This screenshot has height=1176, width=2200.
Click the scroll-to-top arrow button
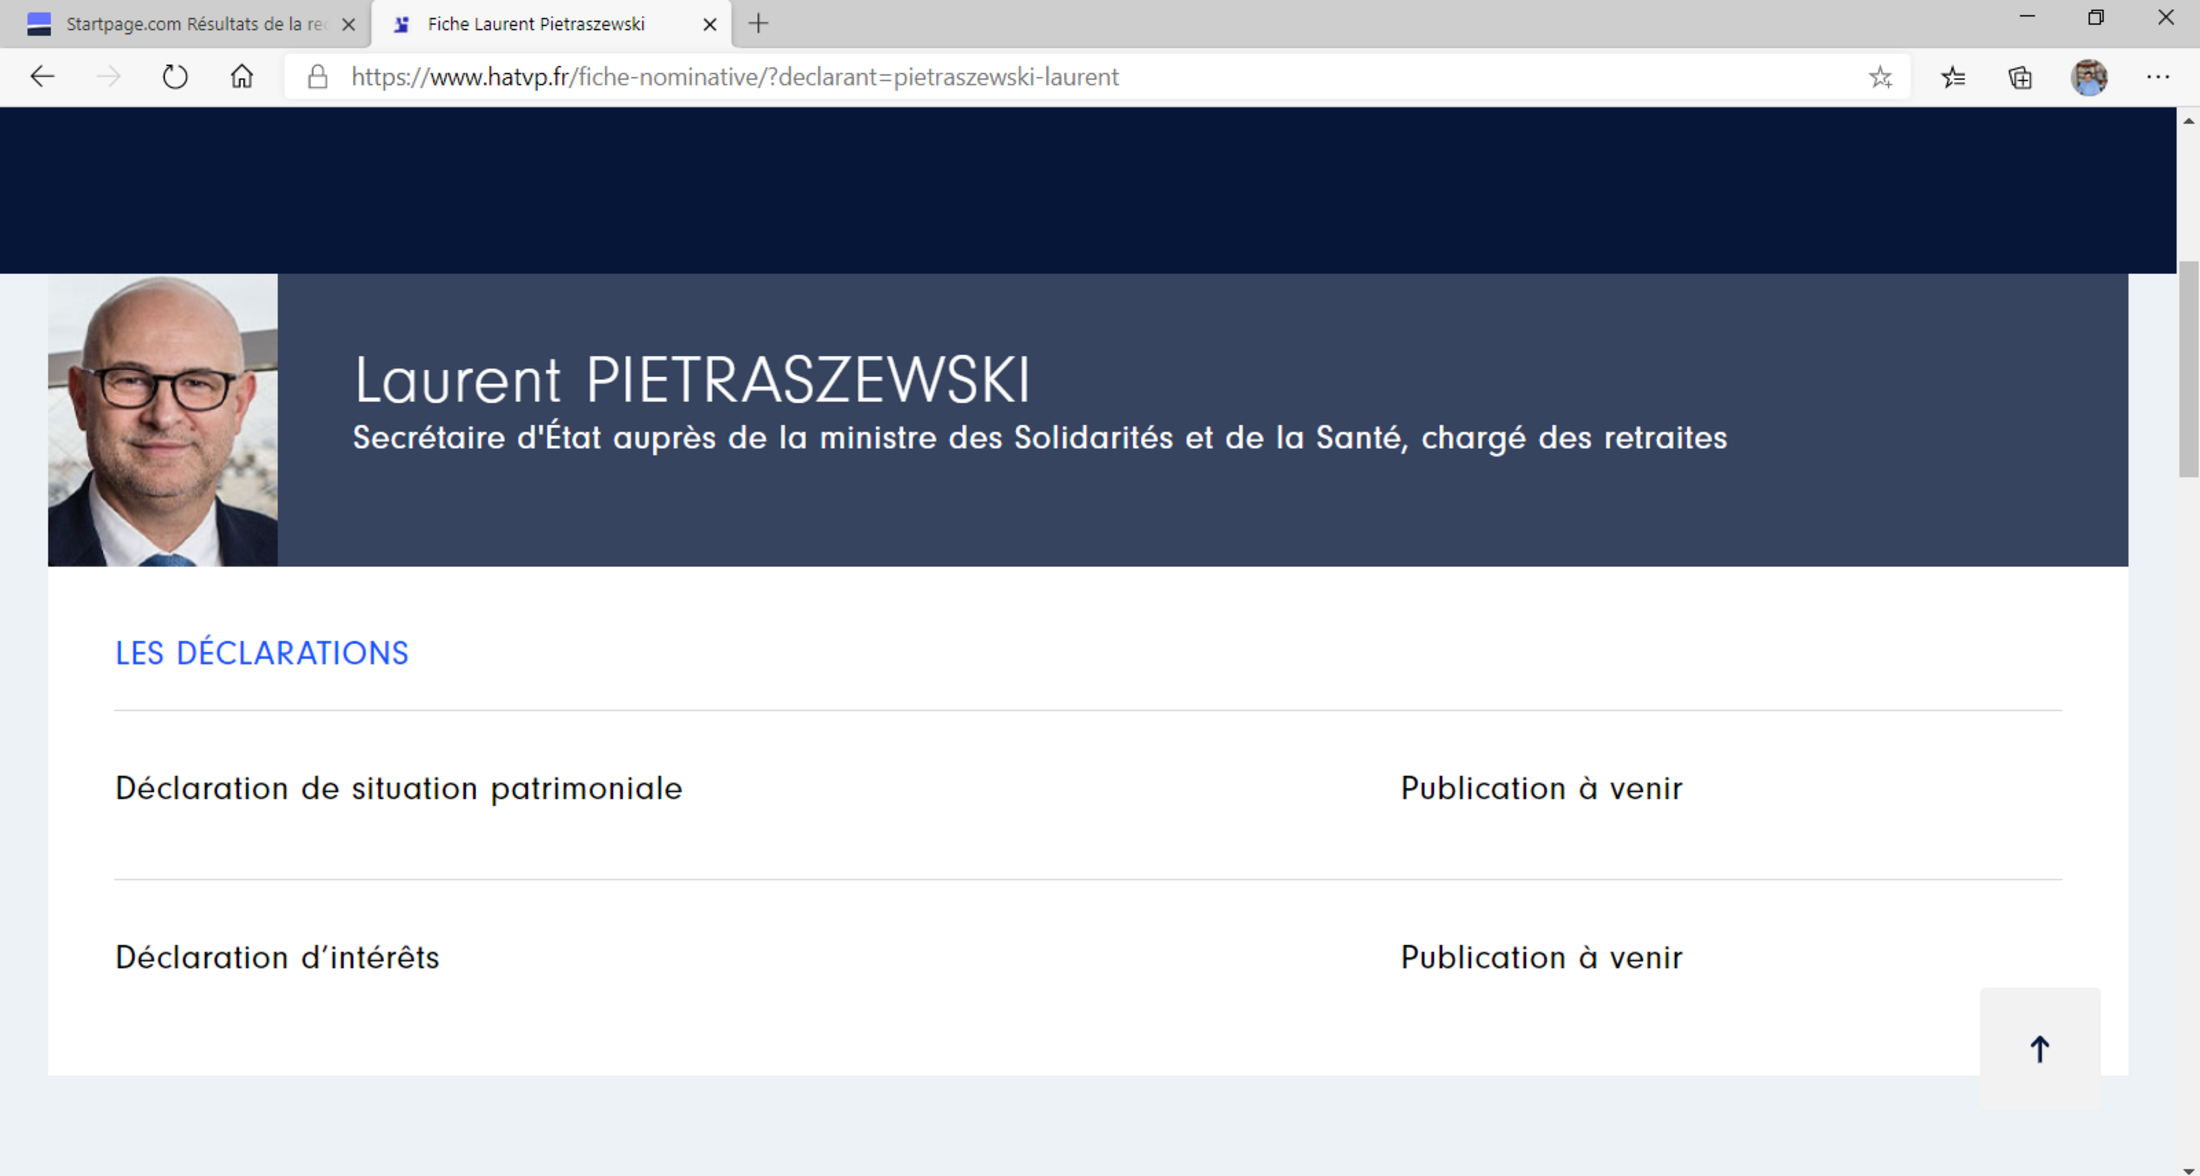pyautogui.click(x=2039, y=1048)
